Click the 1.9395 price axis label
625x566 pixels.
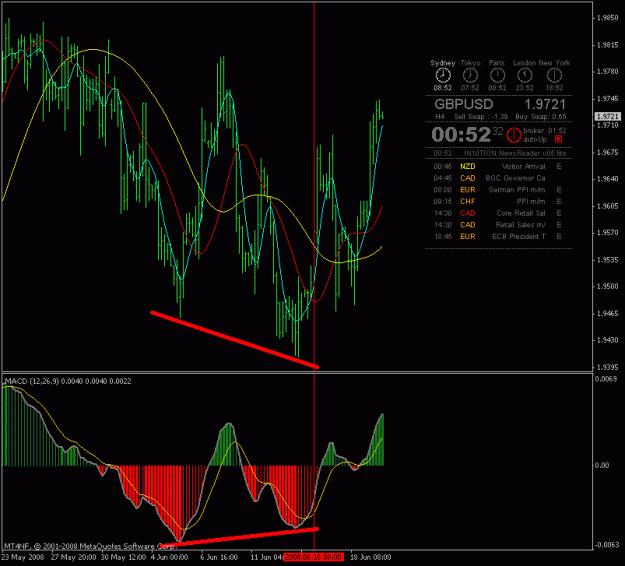point(607,367)
